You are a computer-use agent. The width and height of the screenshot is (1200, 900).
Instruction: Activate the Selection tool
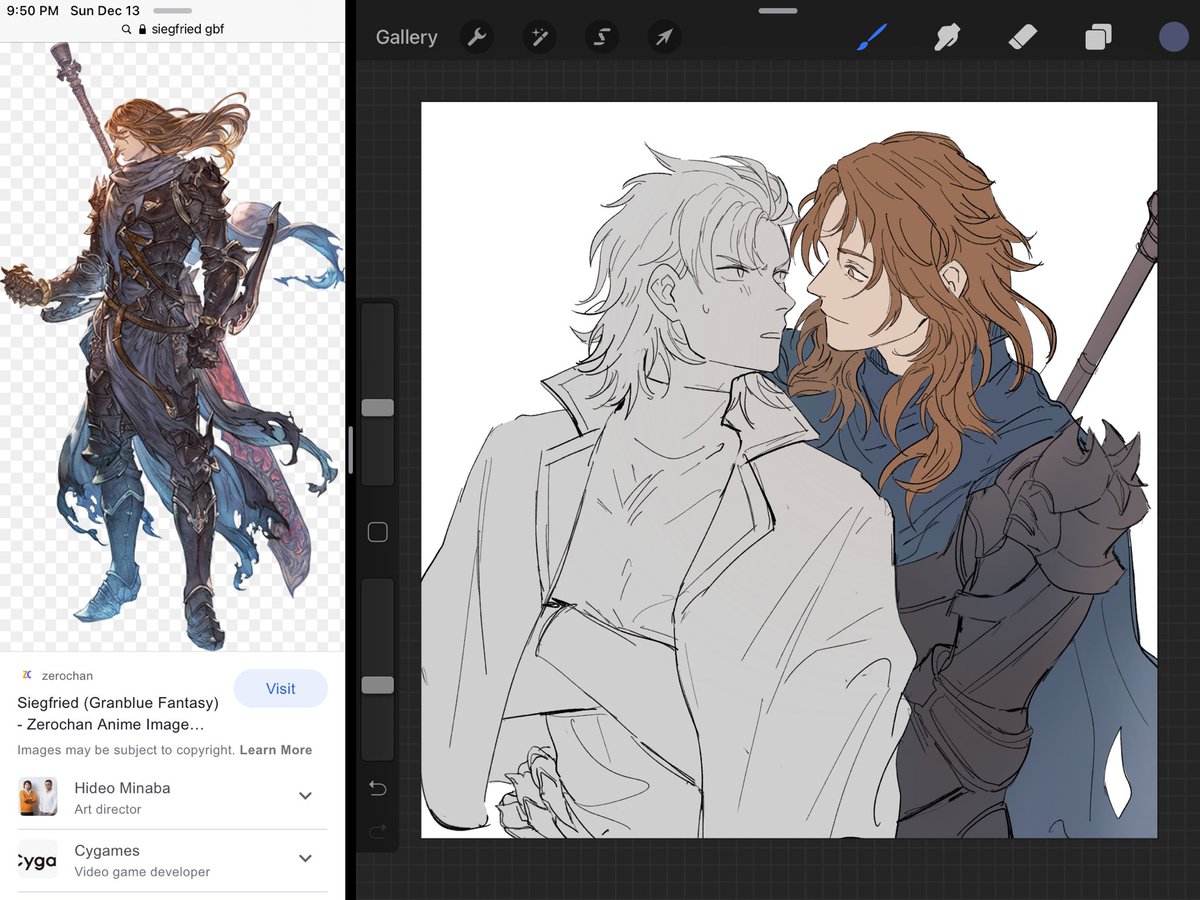[x=602, y=37]
